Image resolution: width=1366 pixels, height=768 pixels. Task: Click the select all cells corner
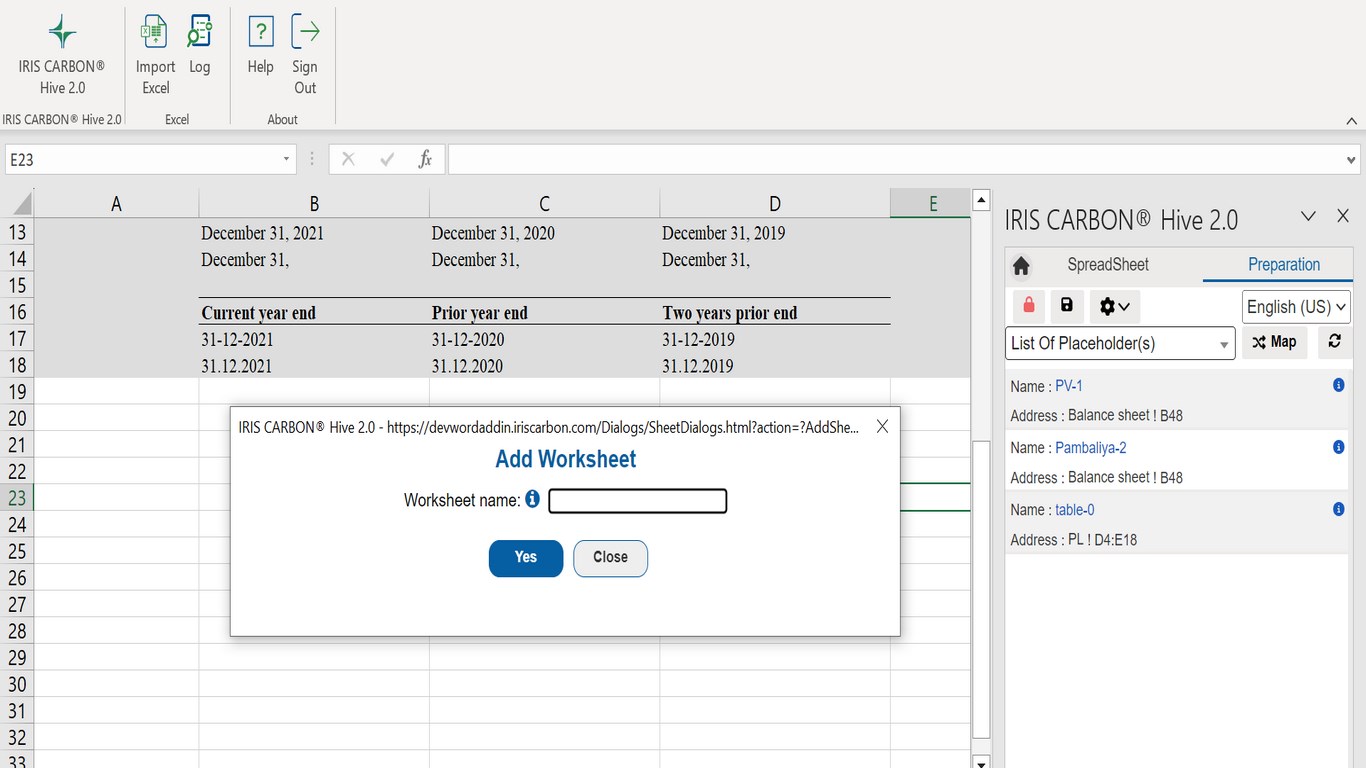coord(19,204)
